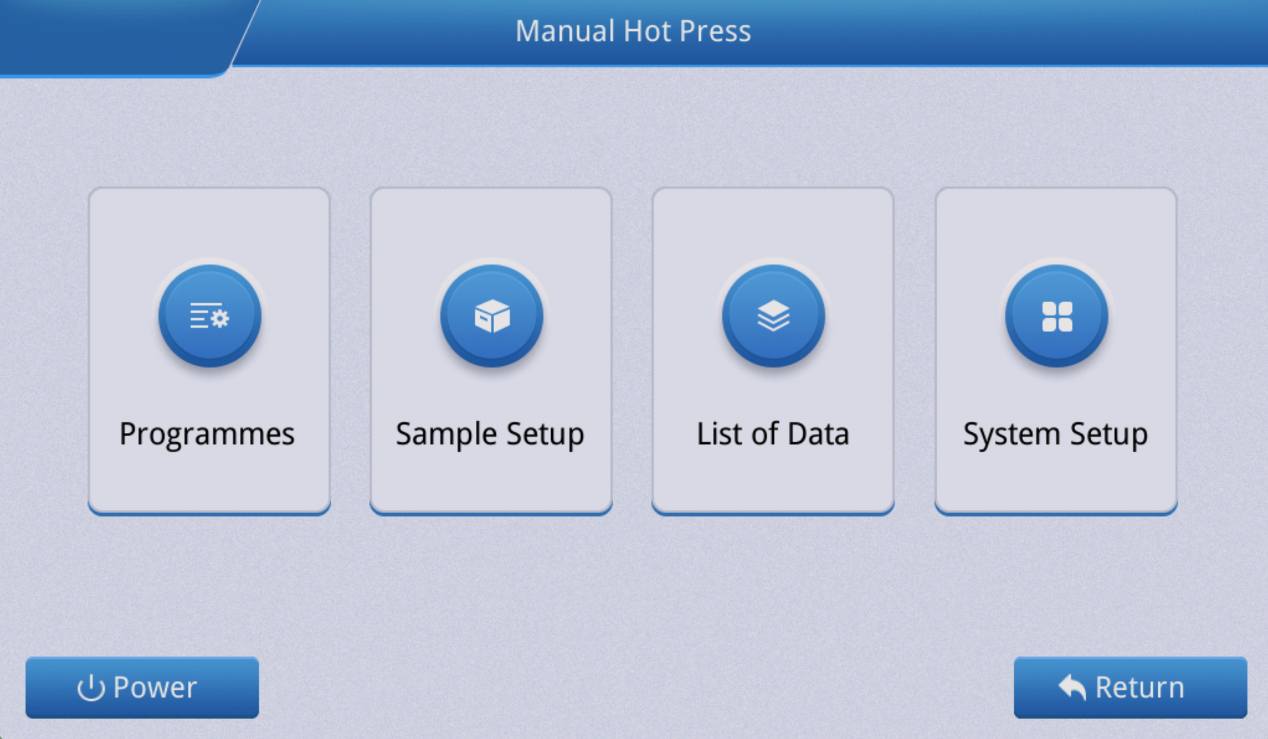
Task: Click the word "Return" on the bottom button
Action: pyautogui.click(x=1140, y=688)
